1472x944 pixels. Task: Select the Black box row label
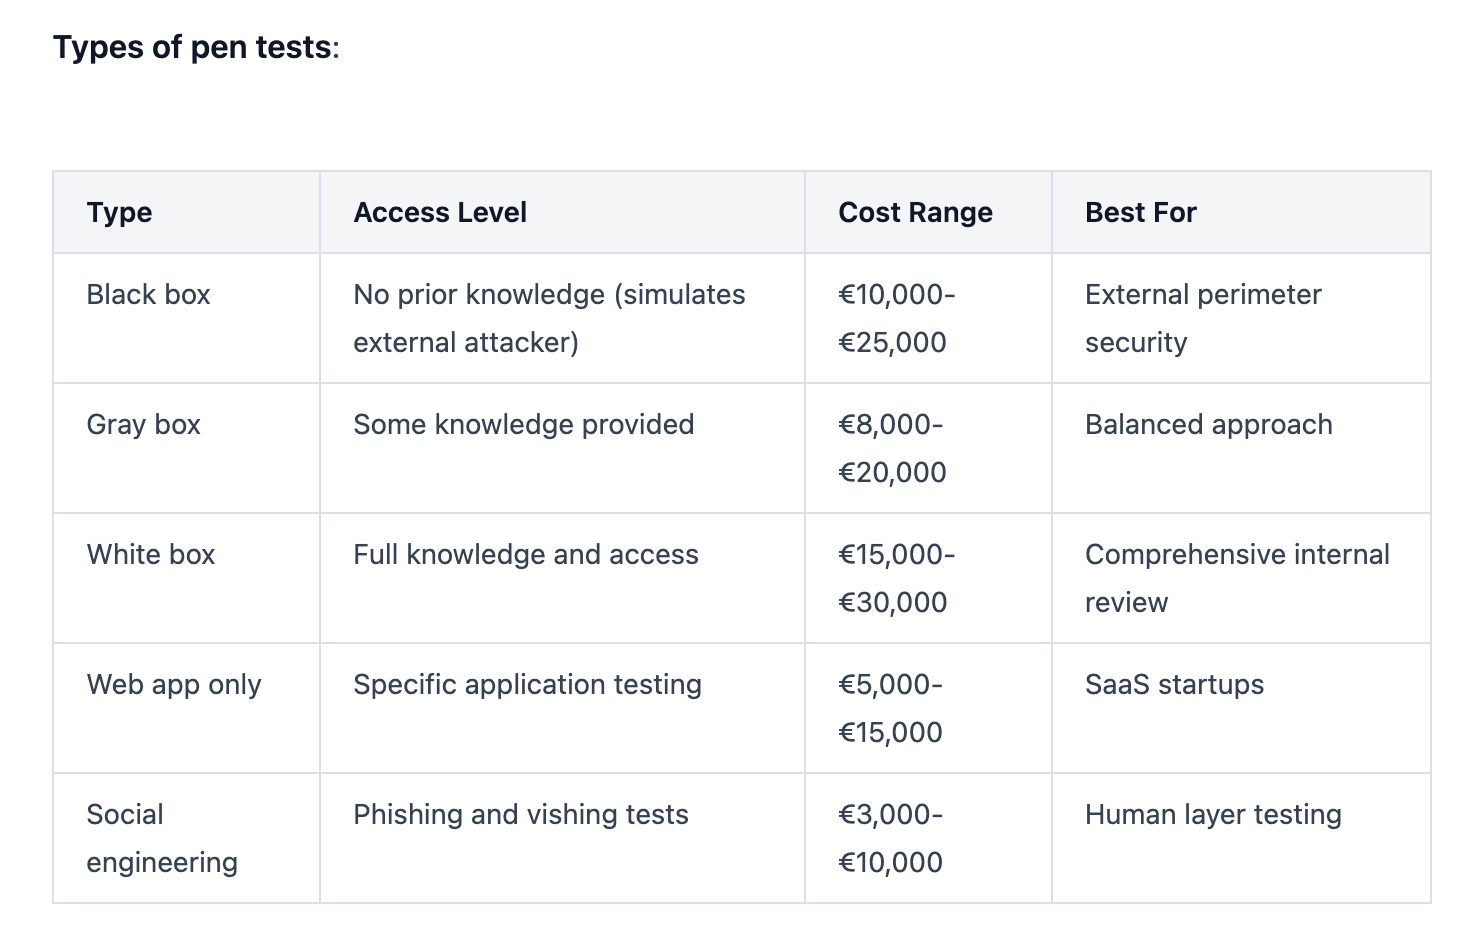tap(148, 295)
